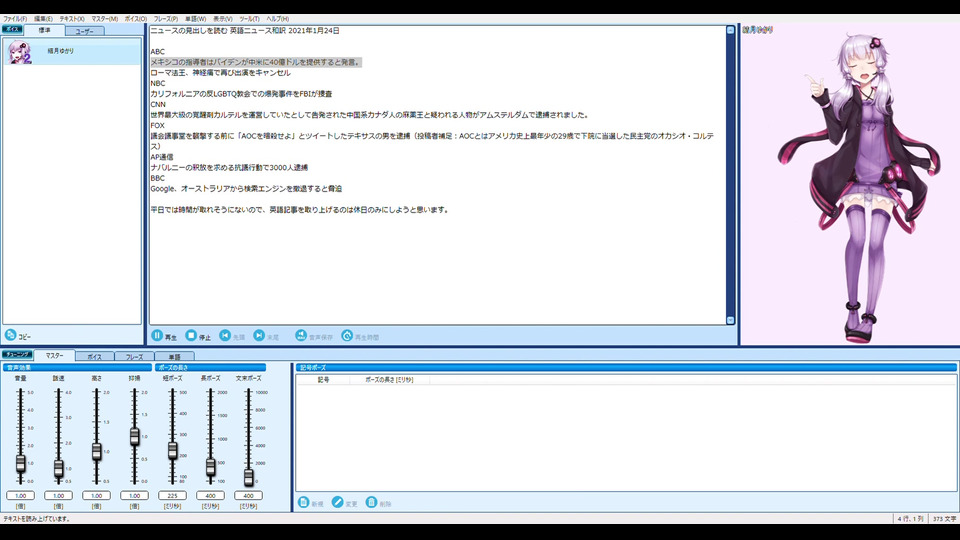Click the 短ポーズ short pause slider handle
The height and width of the screenshot is (540, 960).
[x=172, y=451]
